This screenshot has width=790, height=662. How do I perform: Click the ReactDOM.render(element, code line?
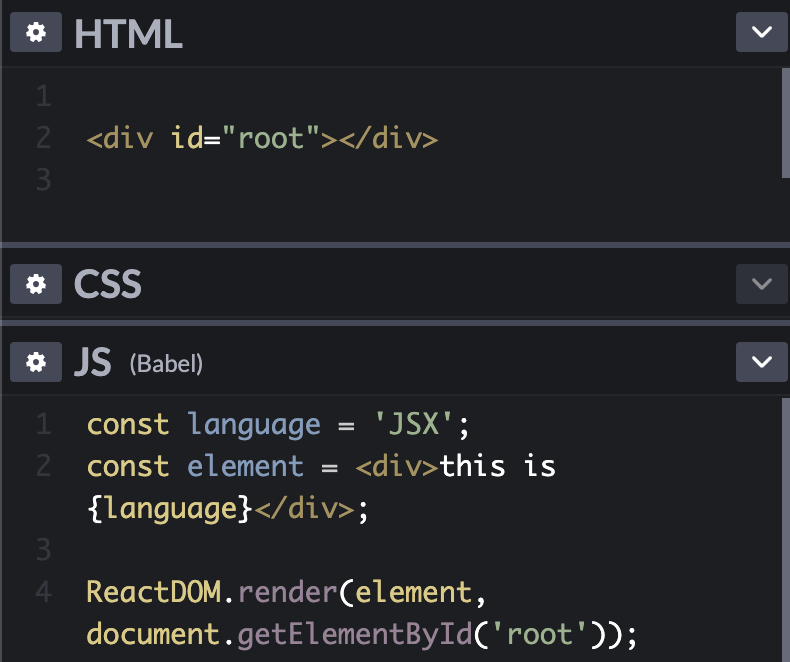[286, 592]
